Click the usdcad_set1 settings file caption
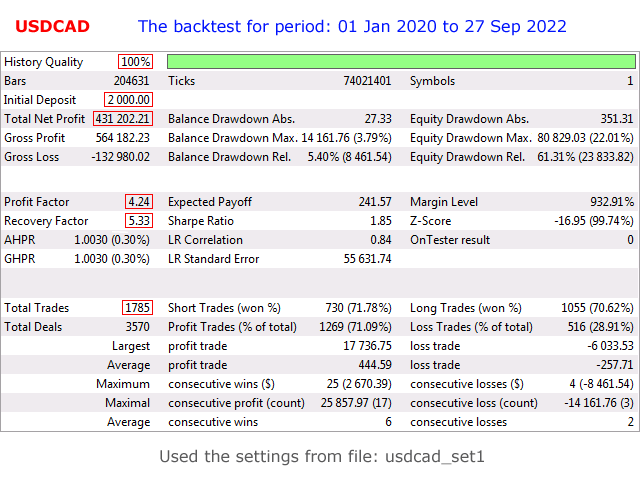The height and width of the screenshot is (480, 640). (x=319, y=456)
